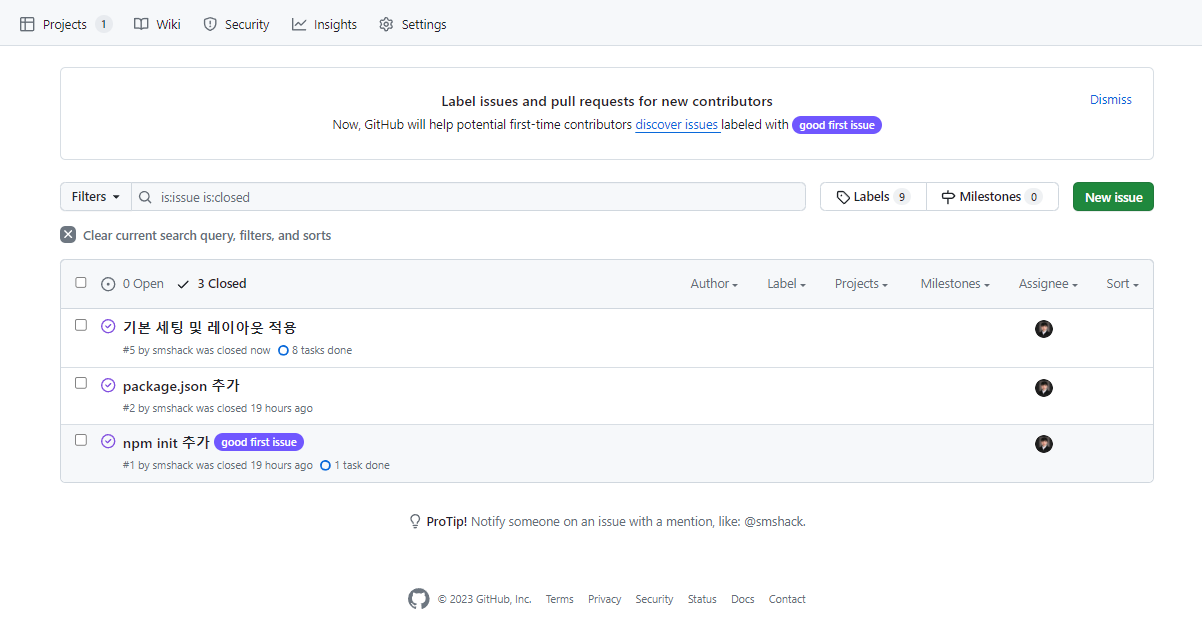Follow the 'discover issues' link

coord(677,125)
